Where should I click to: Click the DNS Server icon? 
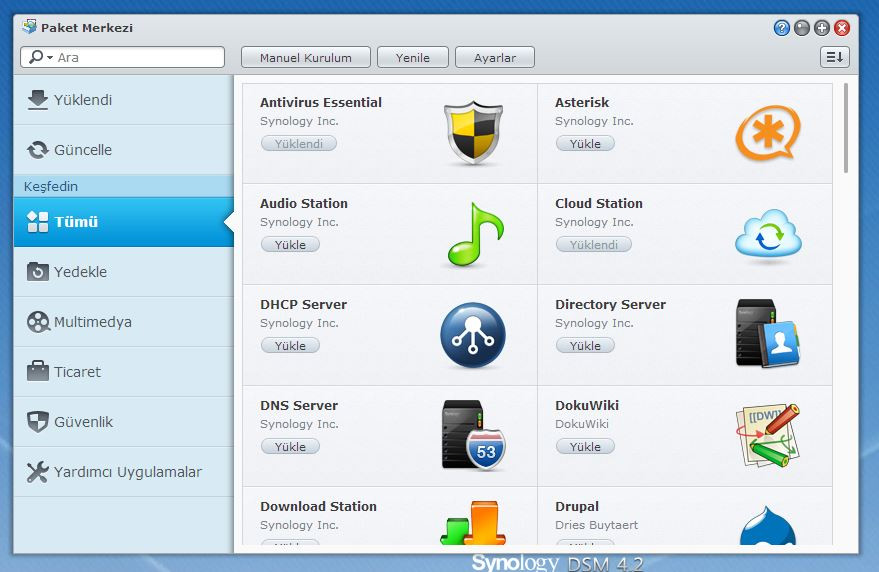click(x=473, y=436)
